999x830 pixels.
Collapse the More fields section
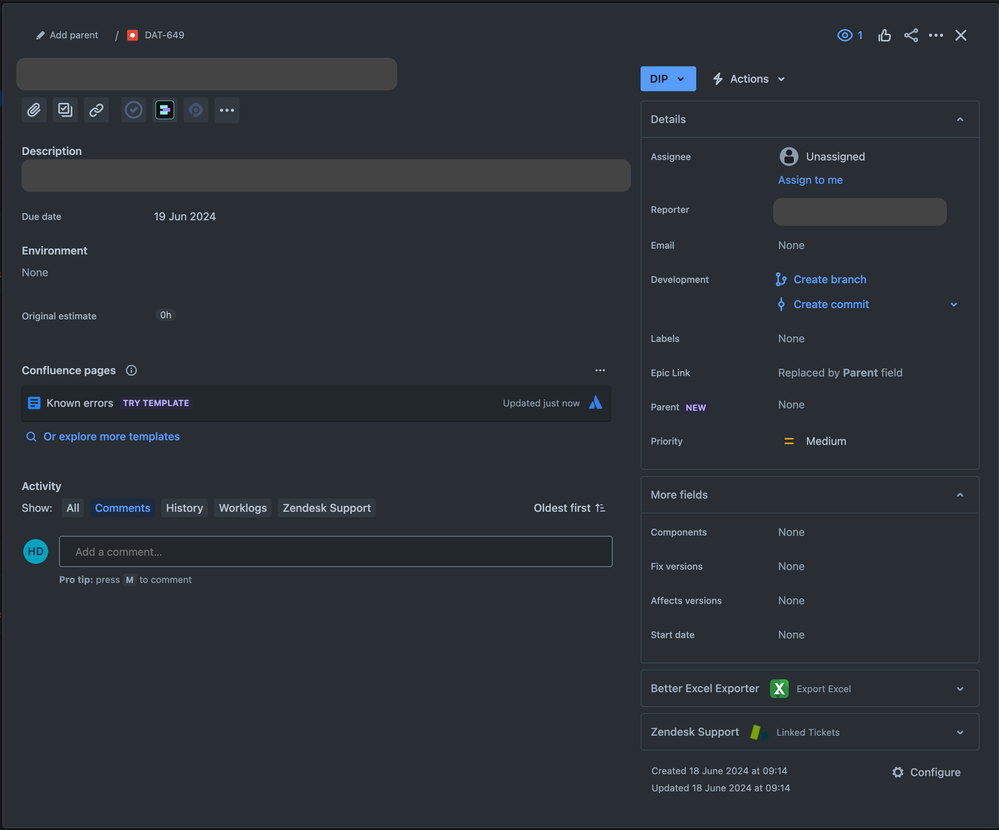click(x=959, y=495)
